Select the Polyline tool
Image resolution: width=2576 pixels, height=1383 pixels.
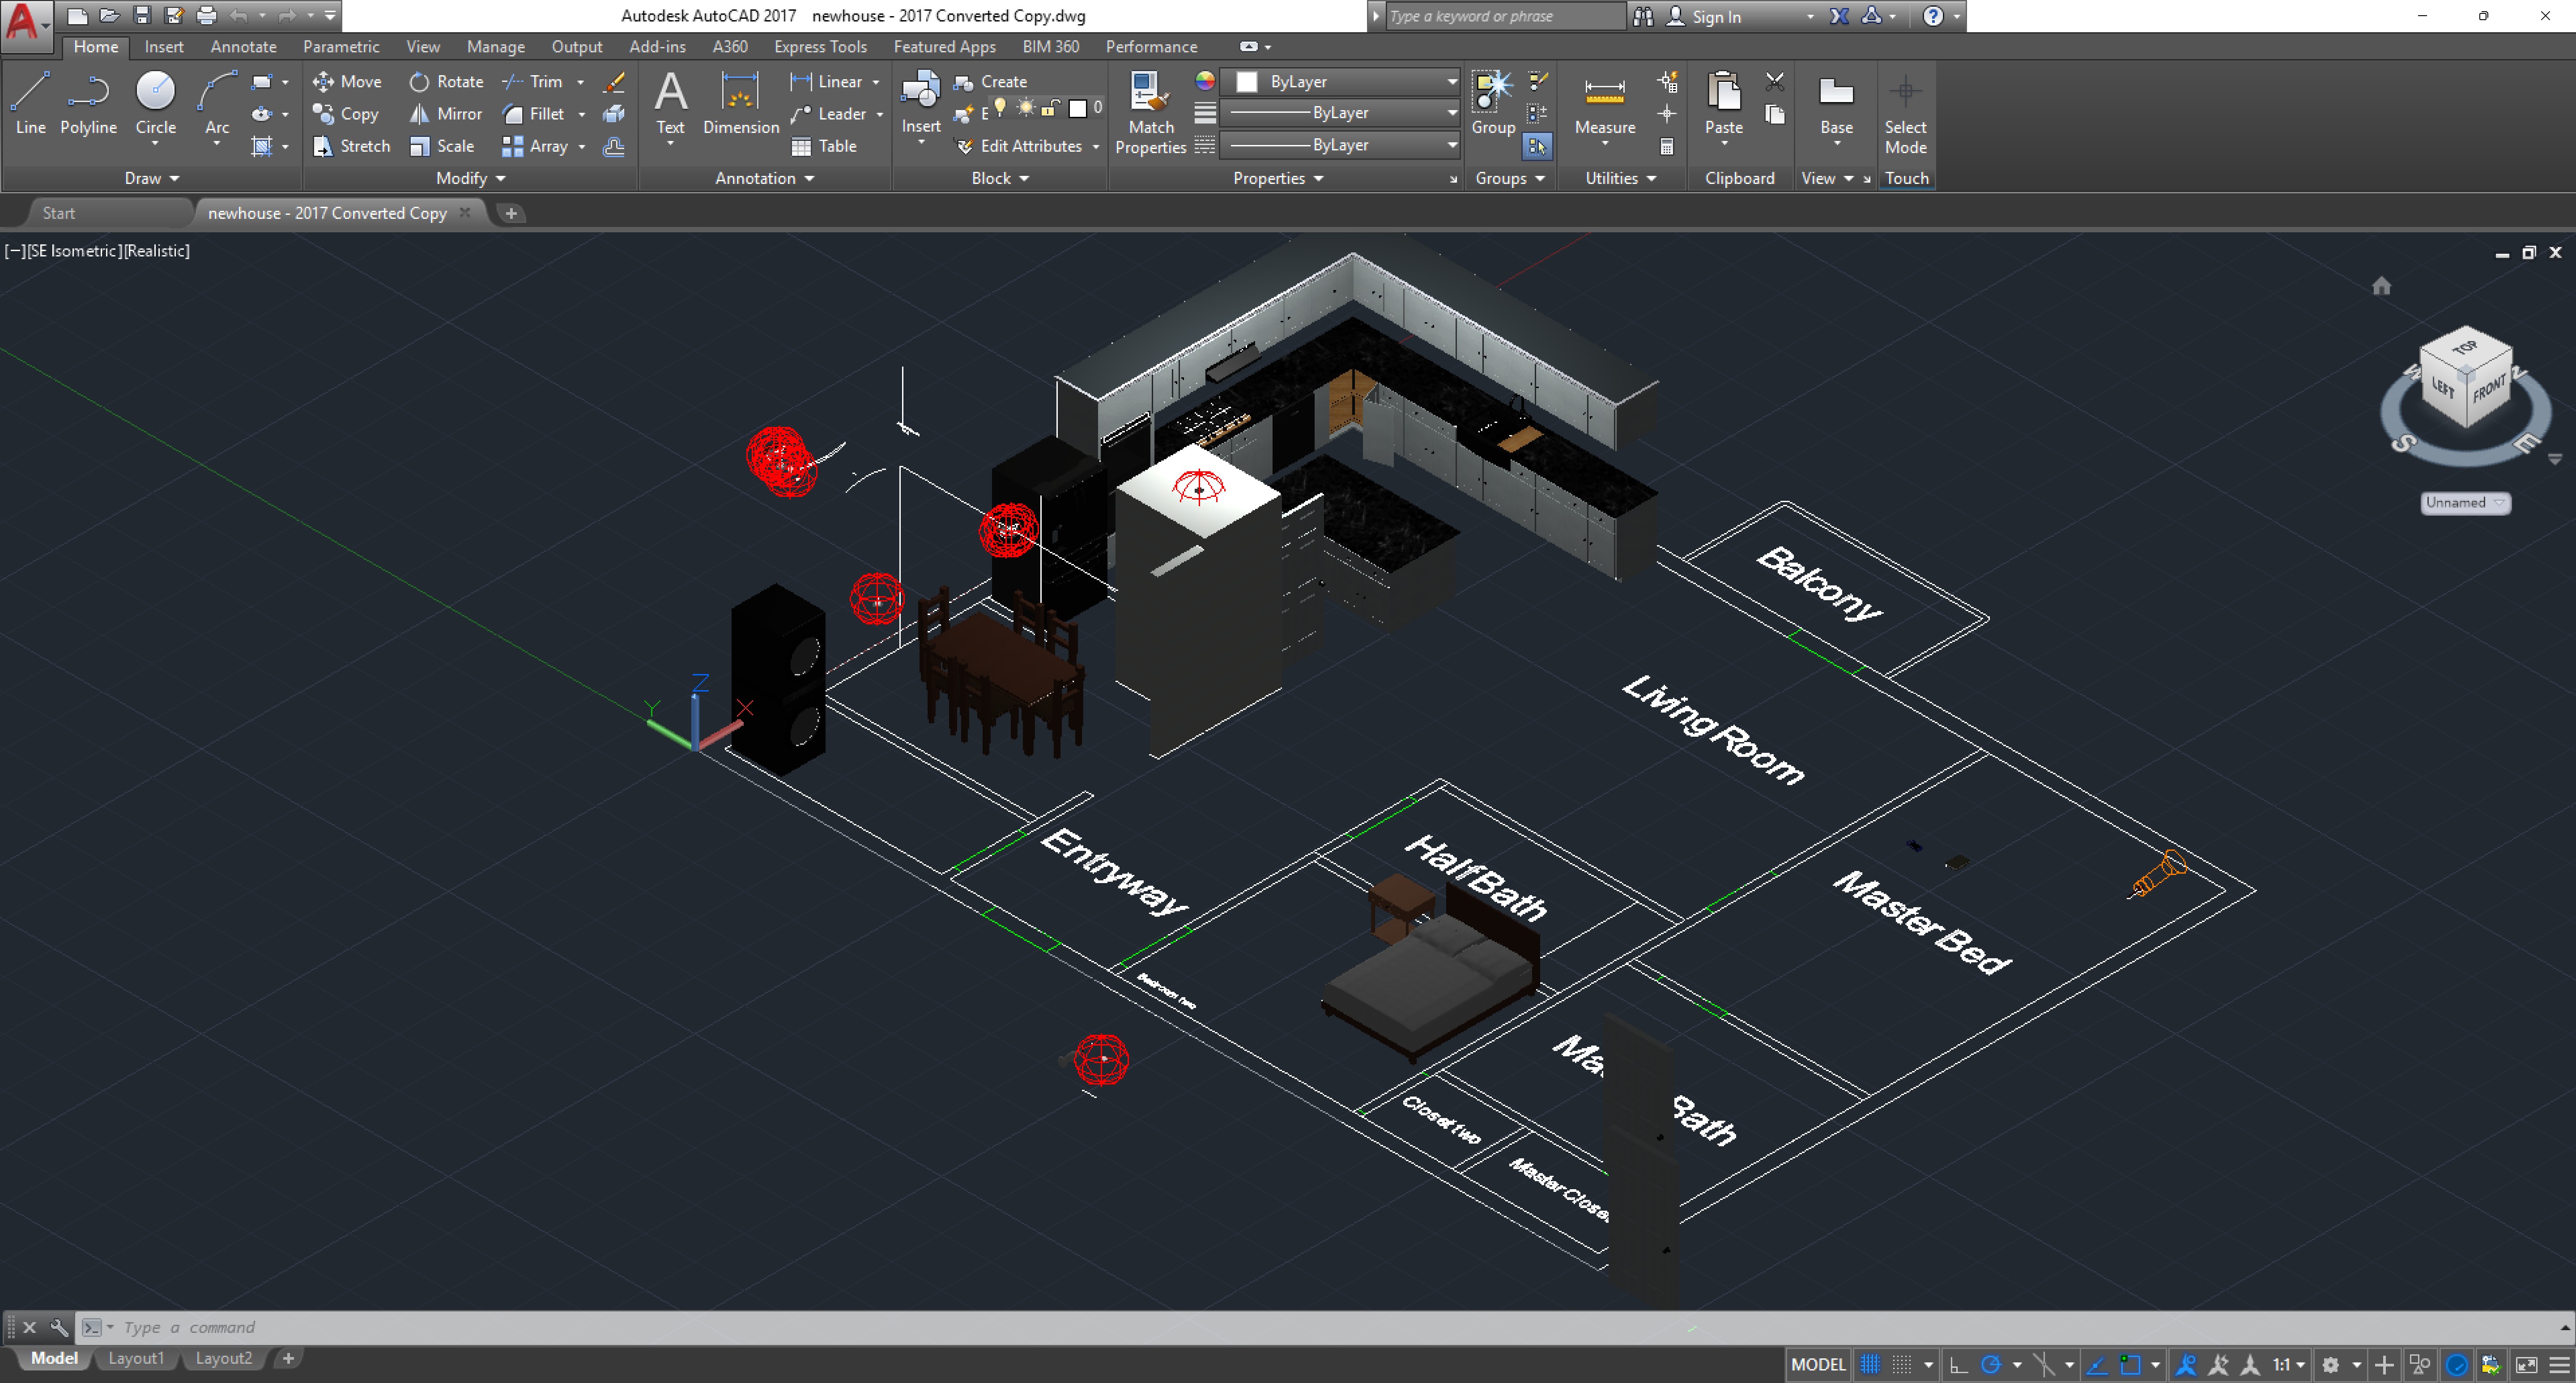88,103
